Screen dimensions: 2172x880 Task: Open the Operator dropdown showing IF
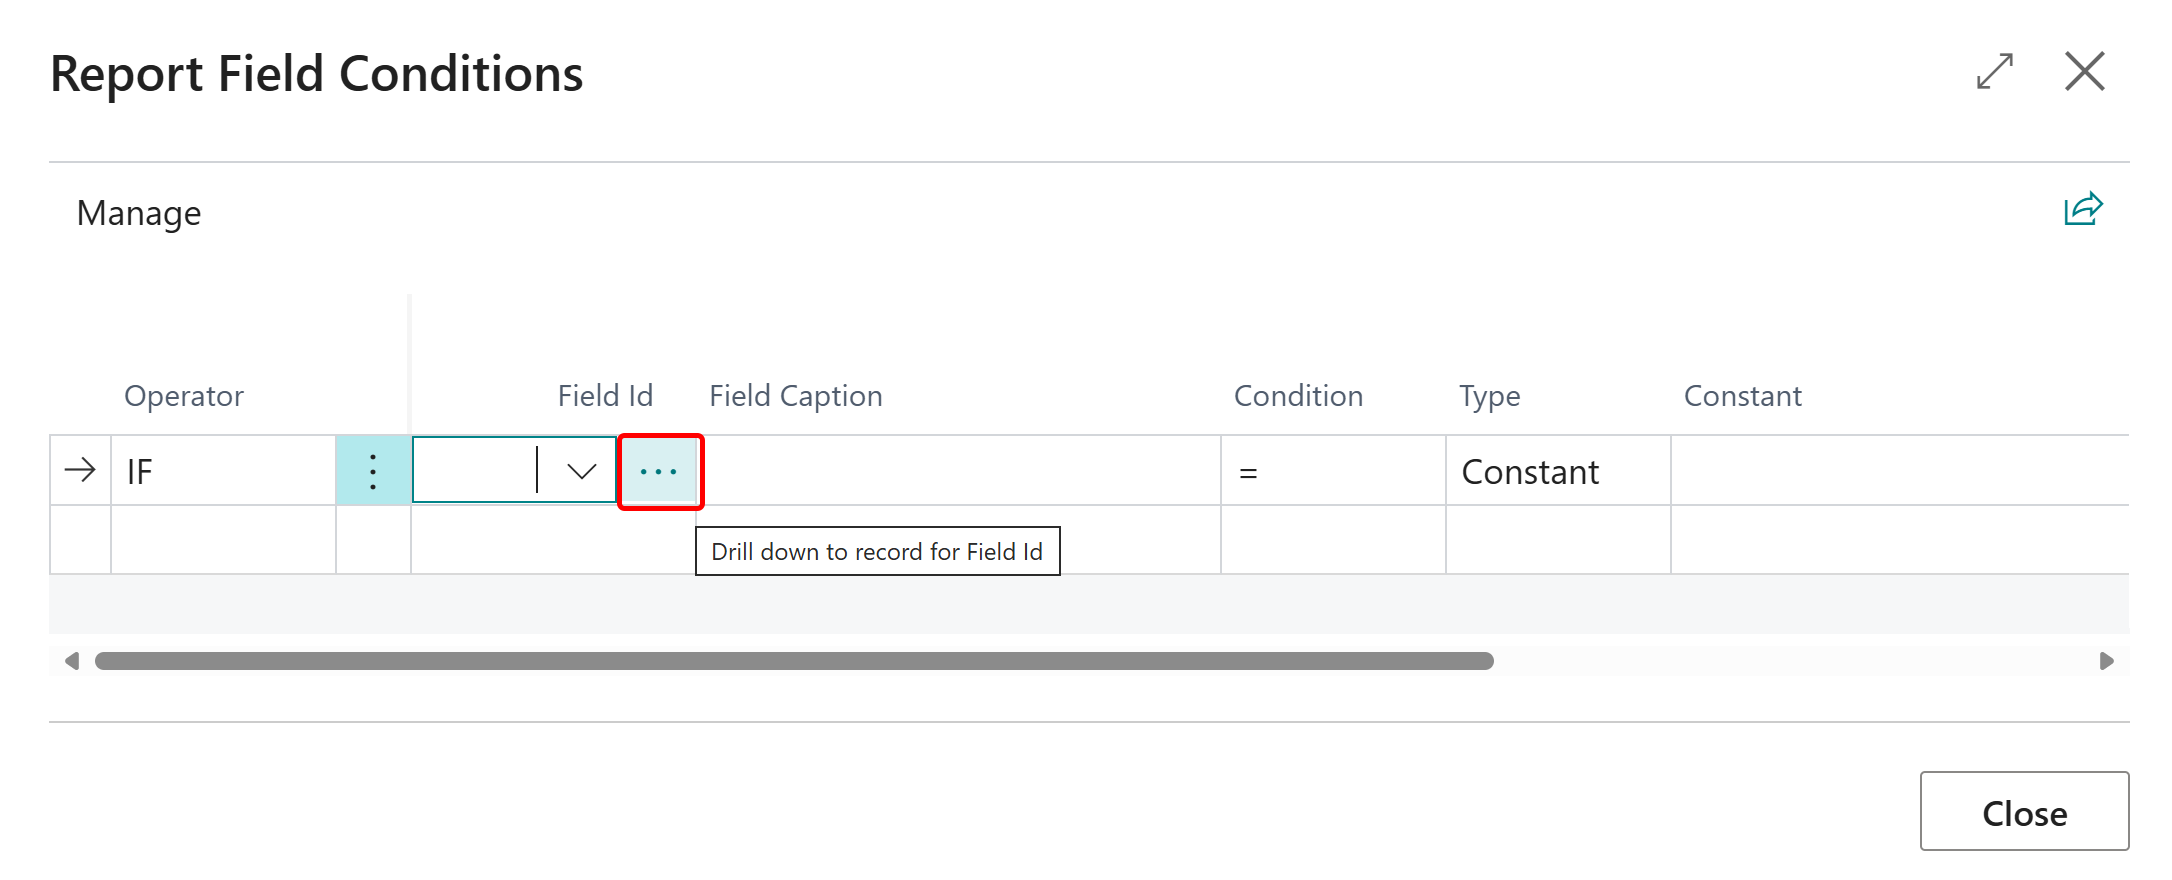pyautogui.click(x=222, y=470)
